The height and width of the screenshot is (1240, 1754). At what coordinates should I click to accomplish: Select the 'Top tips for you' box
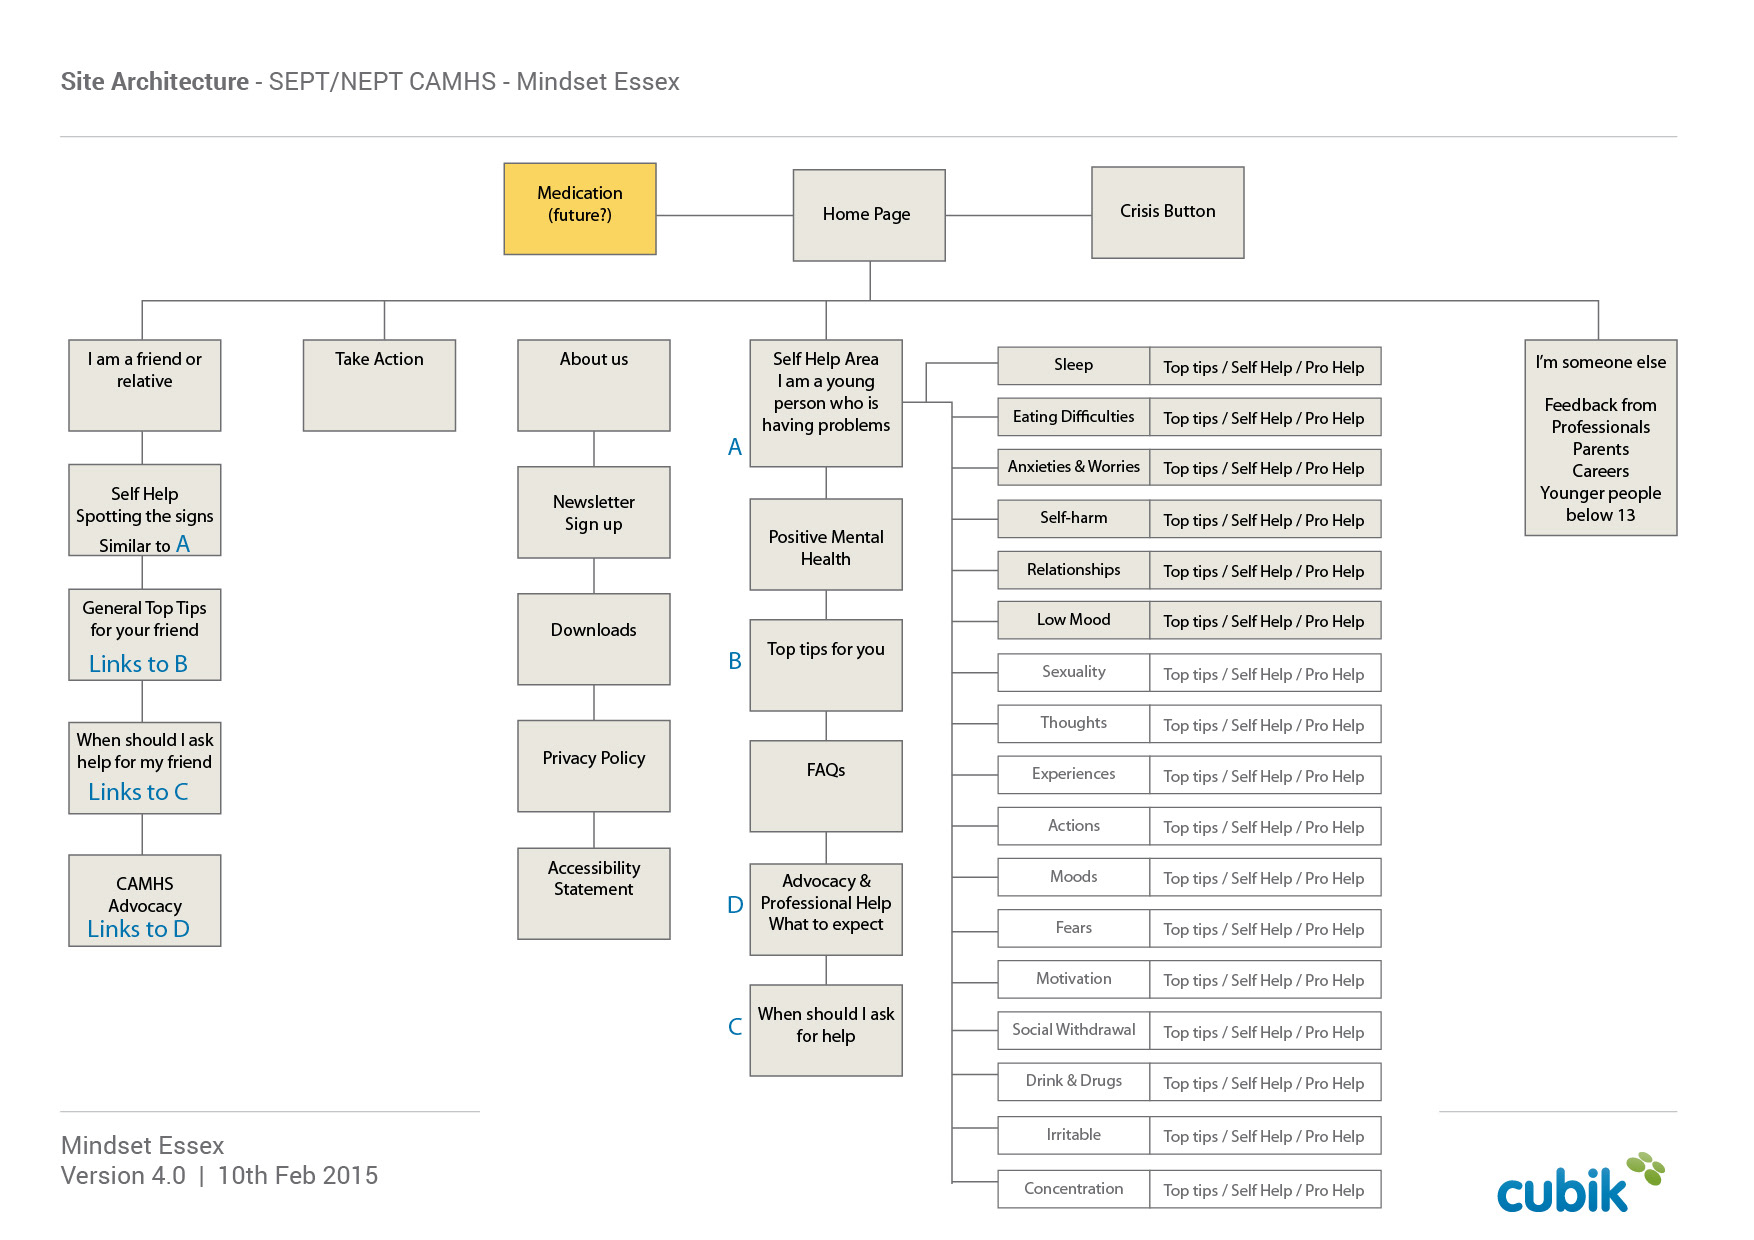[x=826, y=665]
